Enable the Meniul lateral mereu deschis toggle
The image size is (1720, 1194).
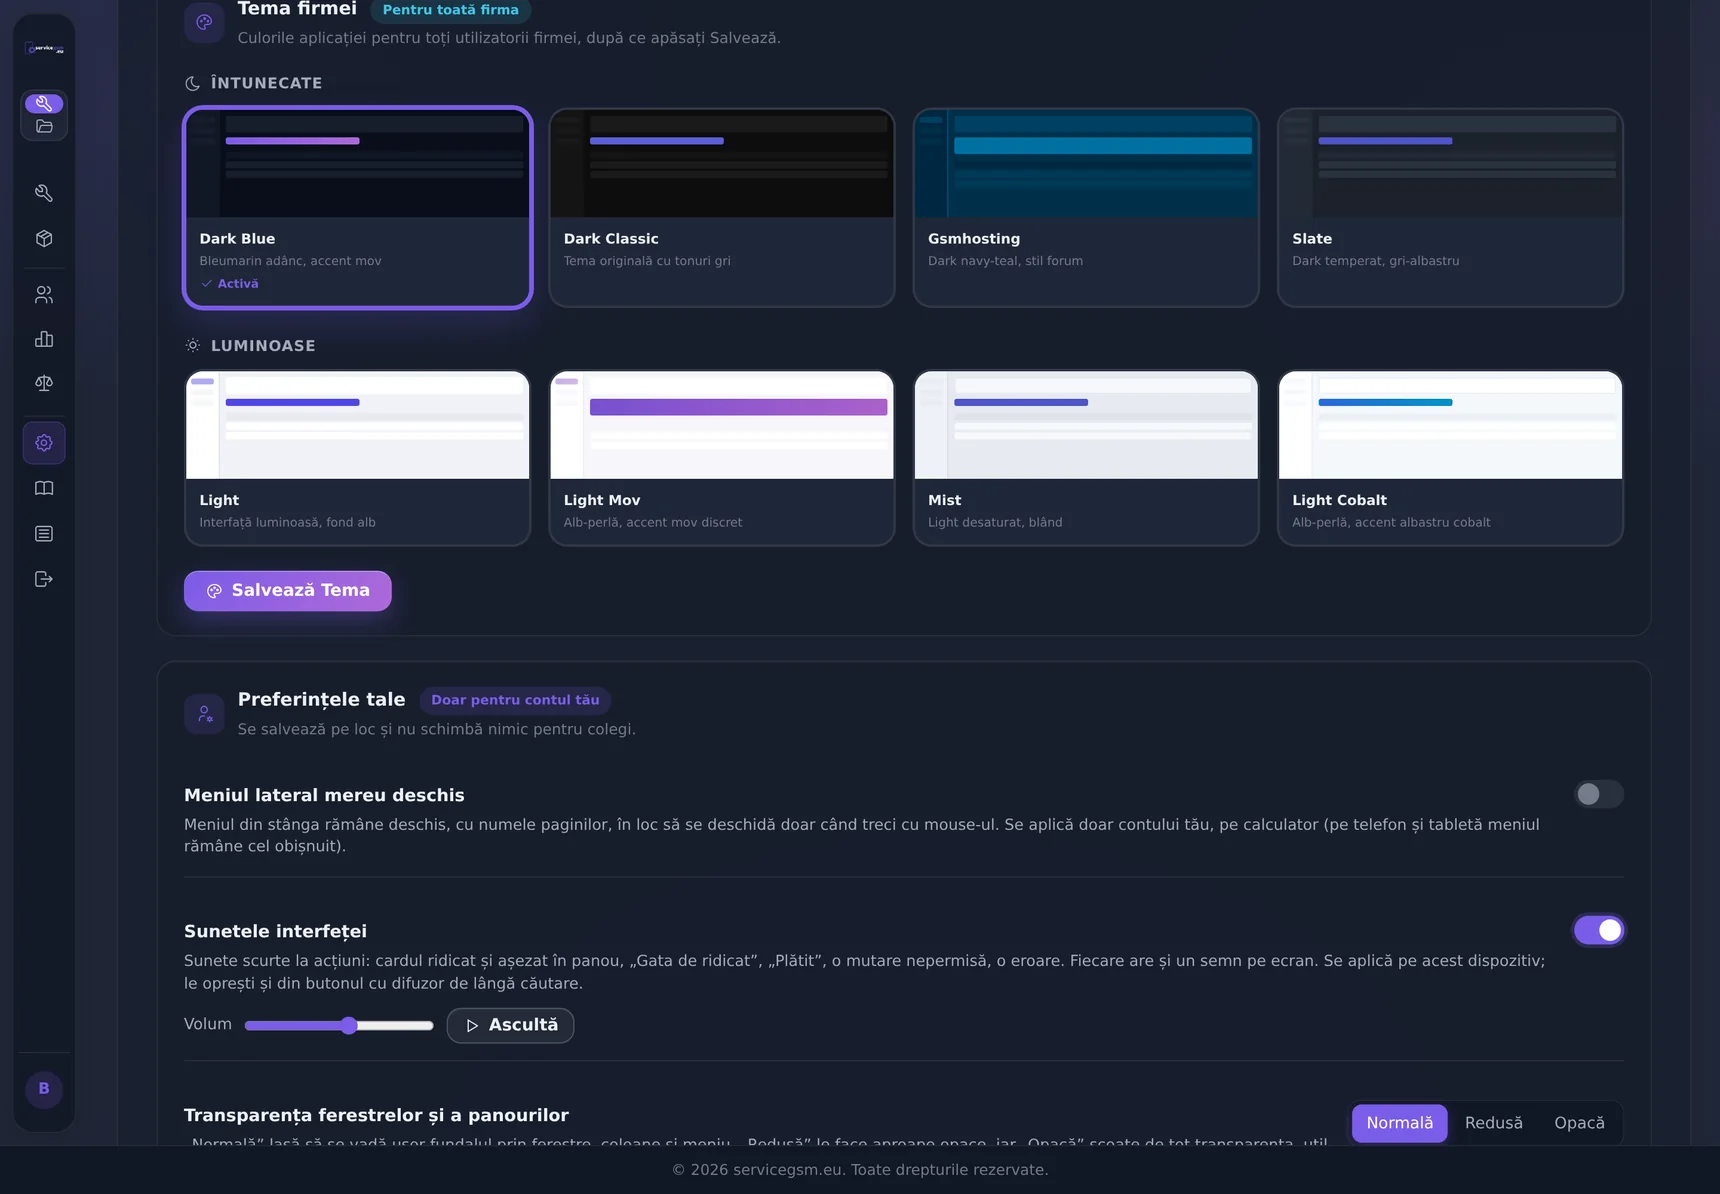tap(1598, 794)
